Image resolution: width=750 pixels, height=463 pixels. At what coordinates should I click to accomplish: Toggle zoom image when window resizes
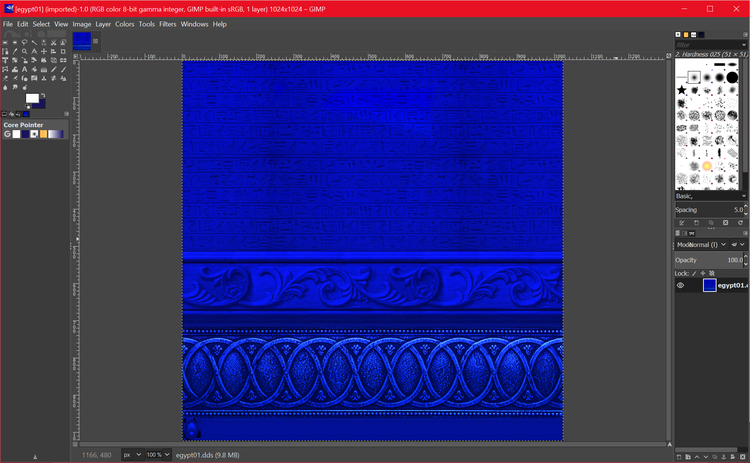(669, 56)
